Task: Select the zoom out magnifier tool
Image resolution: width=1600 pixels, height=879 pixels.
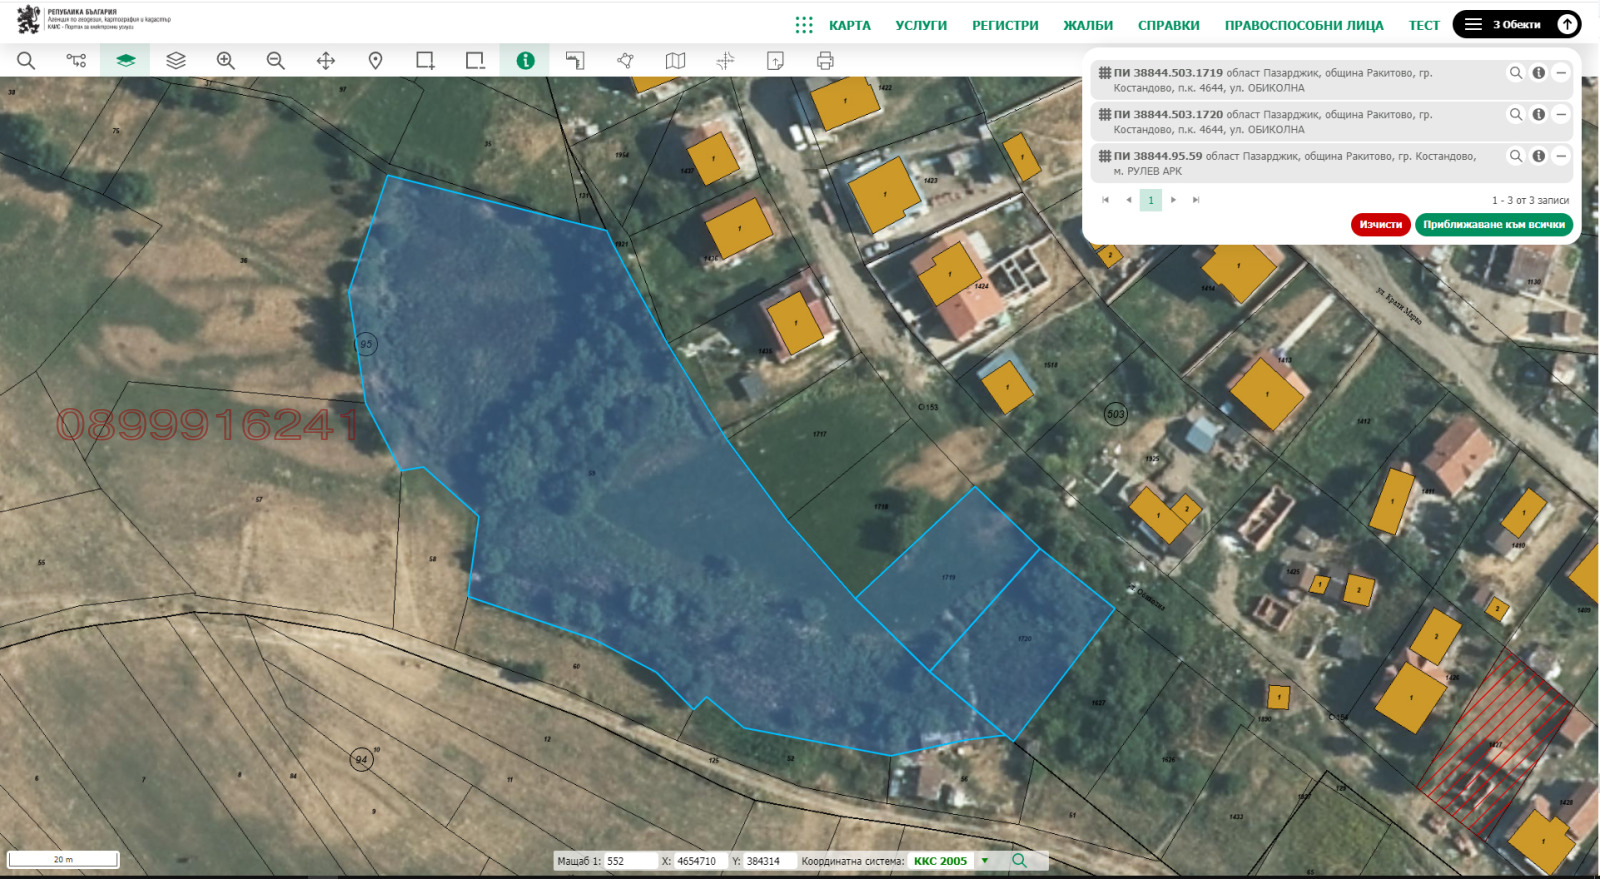Action: tap(276, 61)
